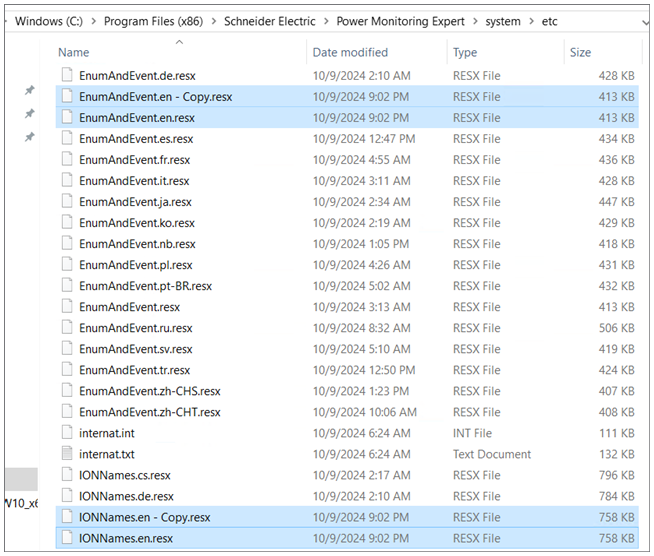
Task: Expand chevron after system breadcrumb
Action: coord(531,21)
